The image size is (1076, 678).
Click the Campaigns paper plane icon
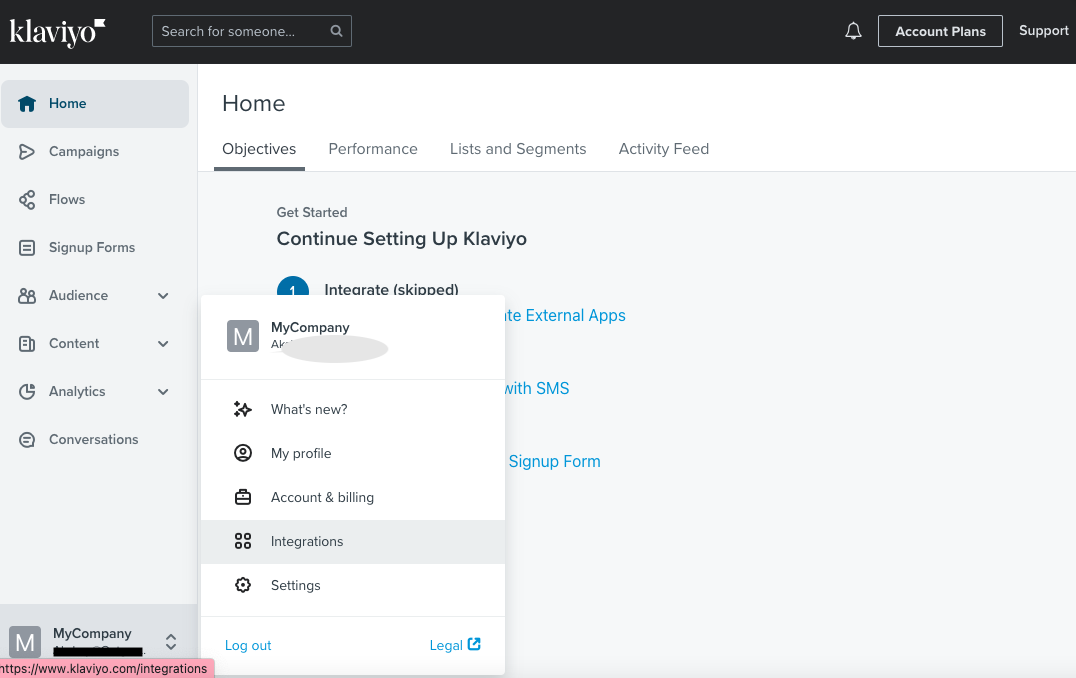coord(27,152)
